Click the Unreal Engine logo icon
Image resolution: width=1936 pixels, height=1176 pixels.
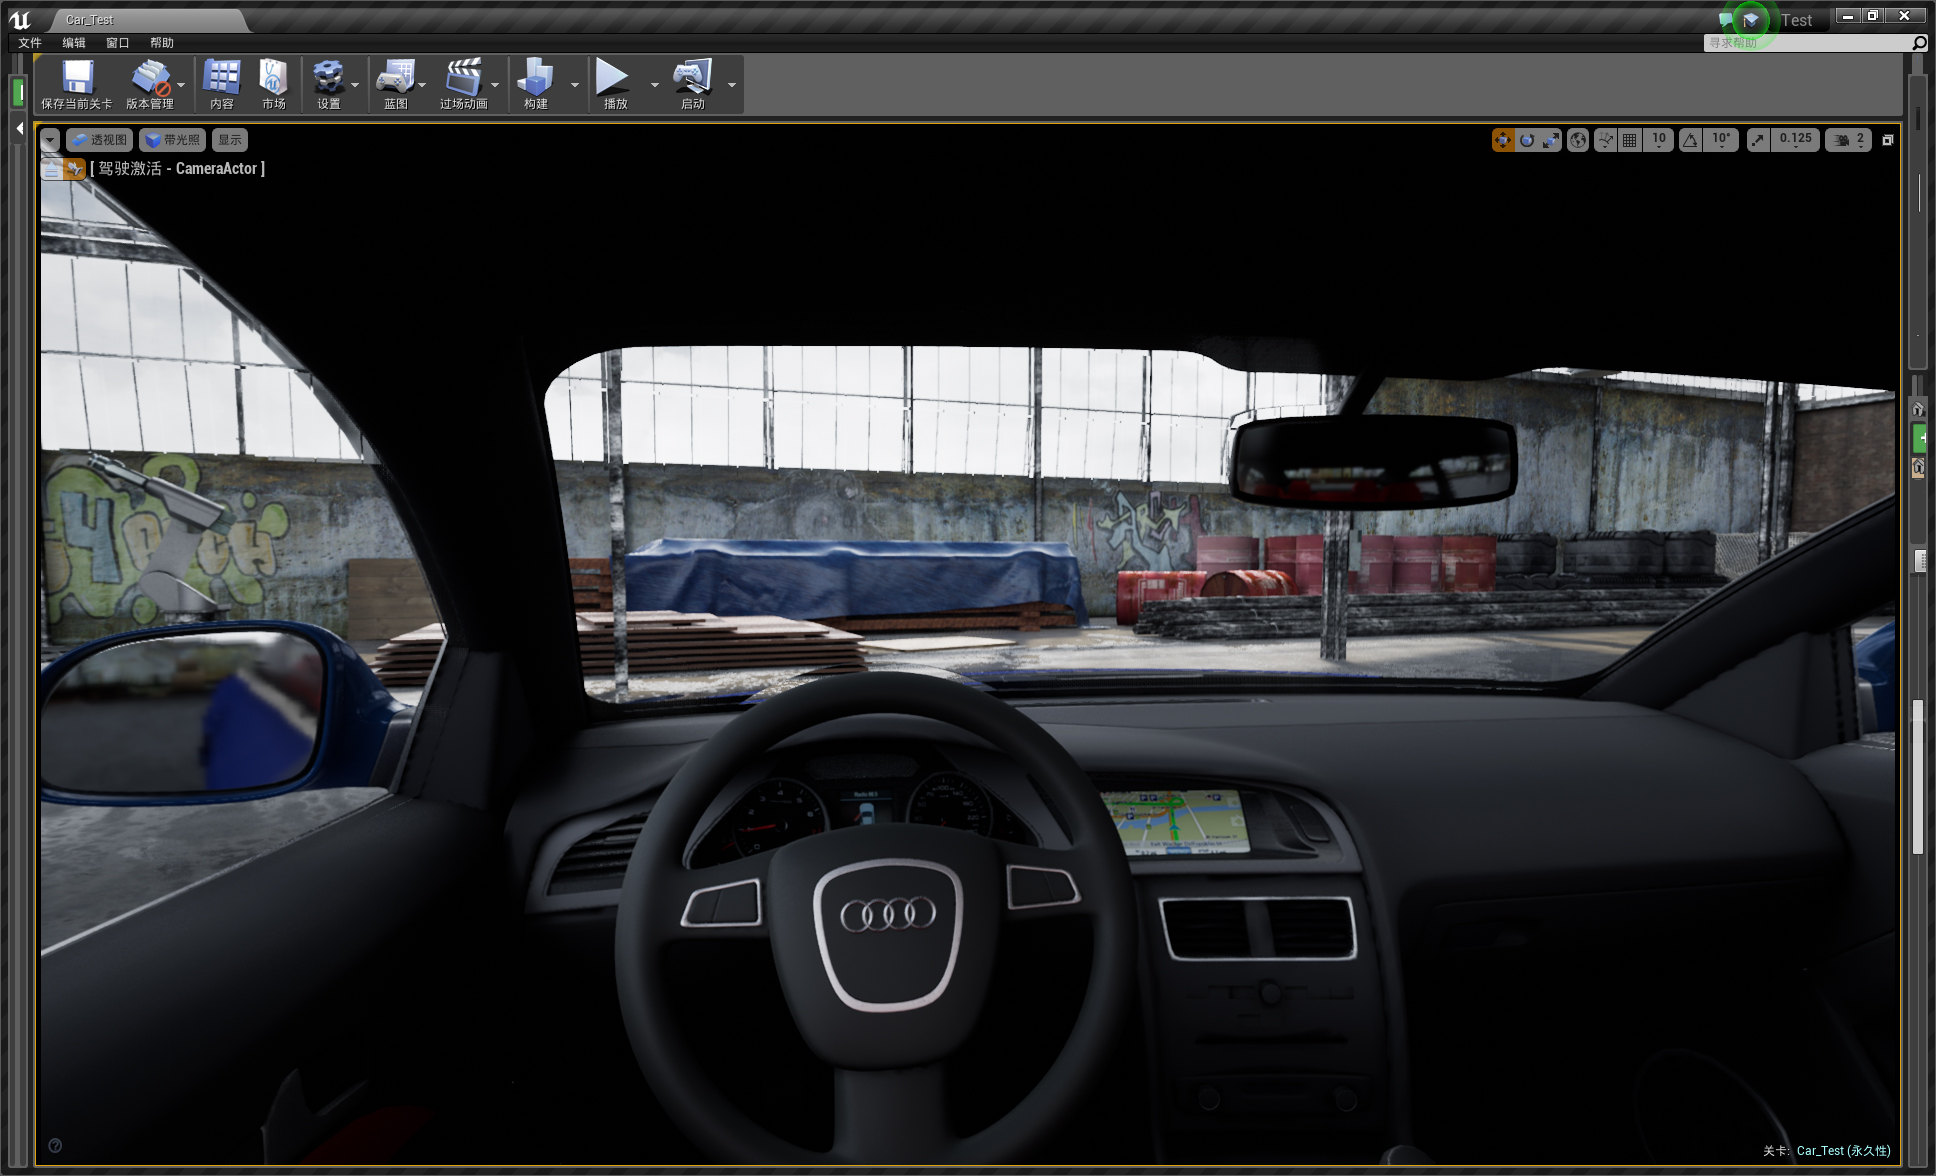[20, 19]
